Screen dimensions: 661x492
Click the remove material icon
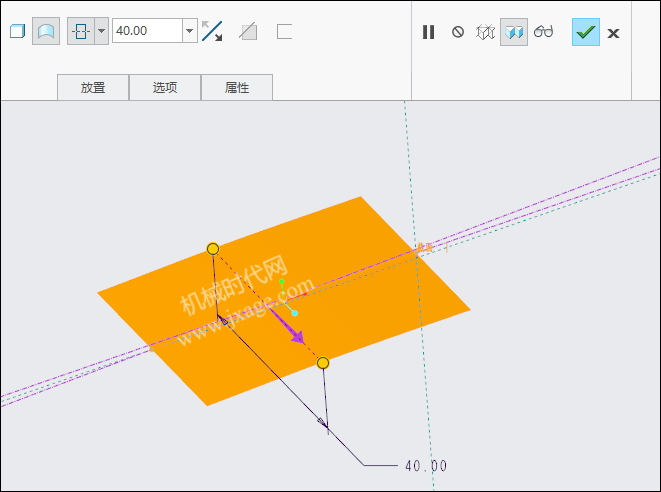(248, 32)
